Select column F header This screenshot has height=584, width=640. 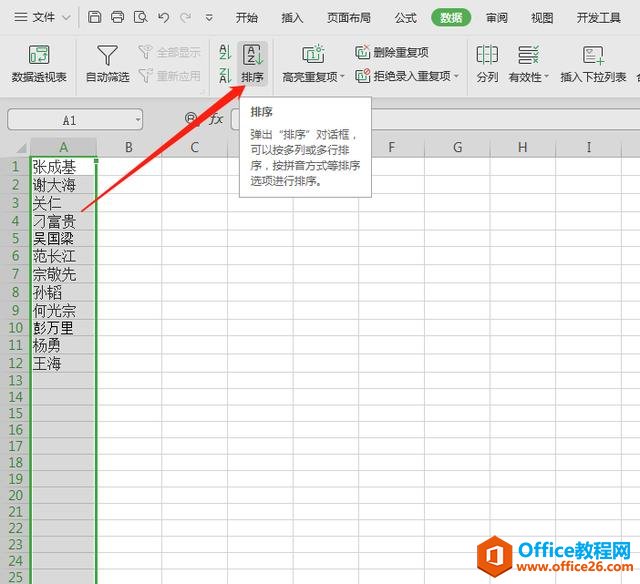click(x=391, y=147)
